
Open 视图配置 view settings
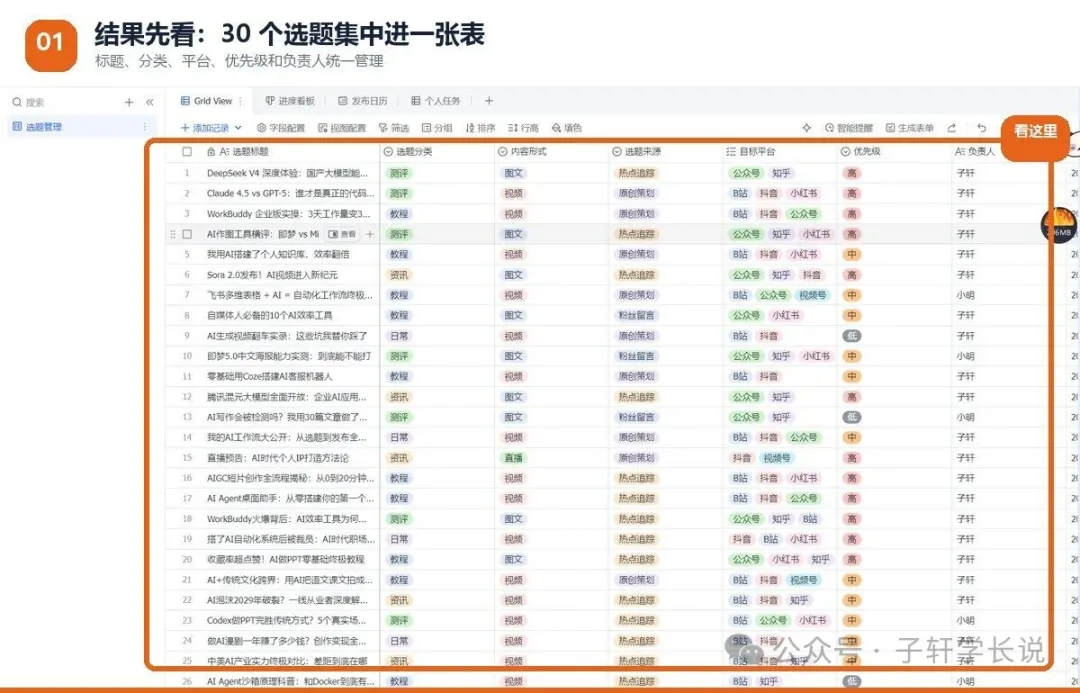point(342,127)
